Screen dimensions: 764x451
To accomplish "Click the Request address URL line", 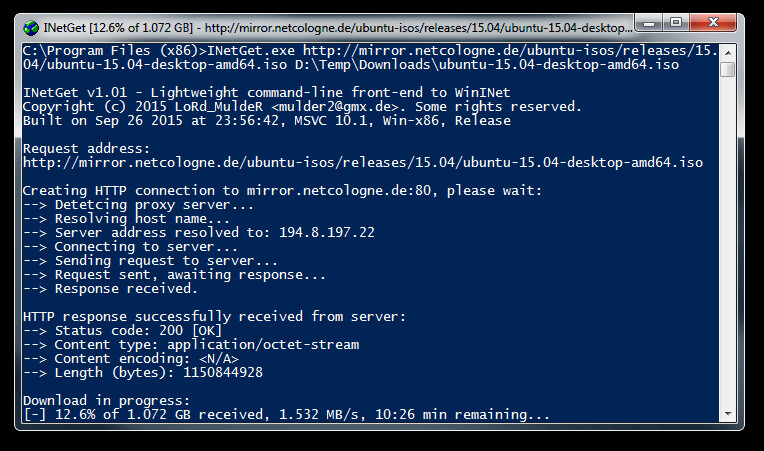I will tap(363, 162).
